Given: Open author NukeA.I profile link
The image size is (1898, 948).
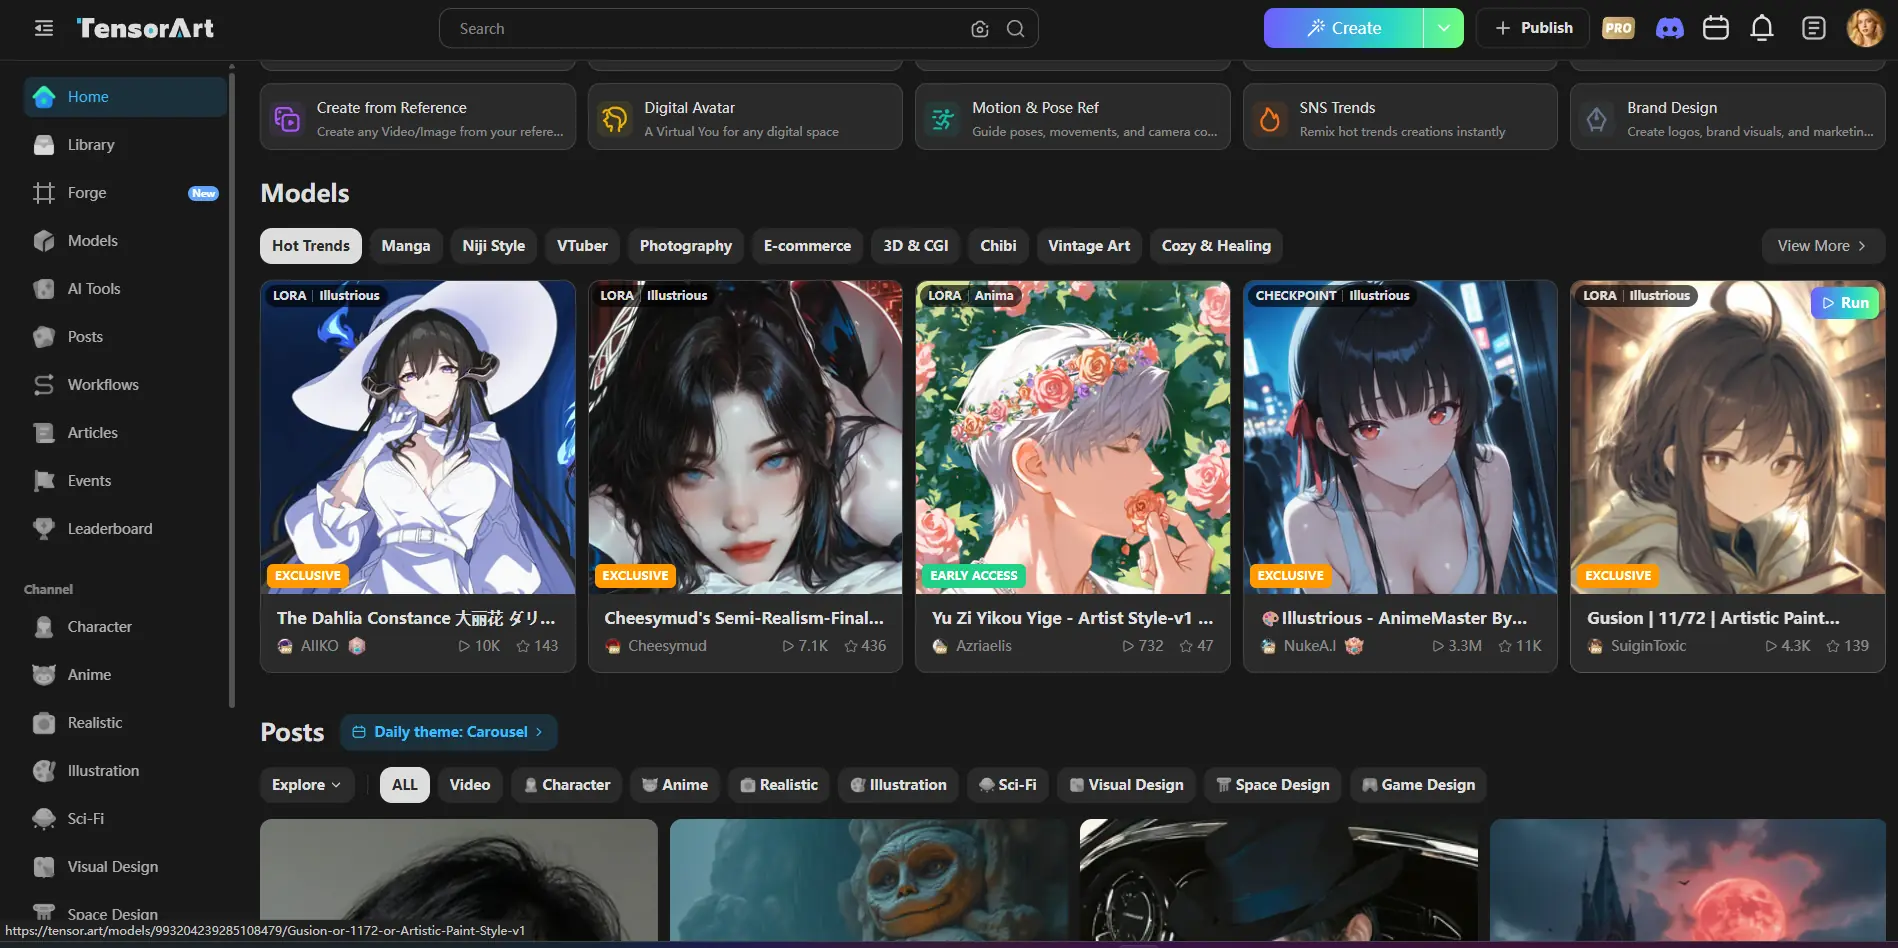Looking at the screenshot, I should click(x=1310, y=646).
